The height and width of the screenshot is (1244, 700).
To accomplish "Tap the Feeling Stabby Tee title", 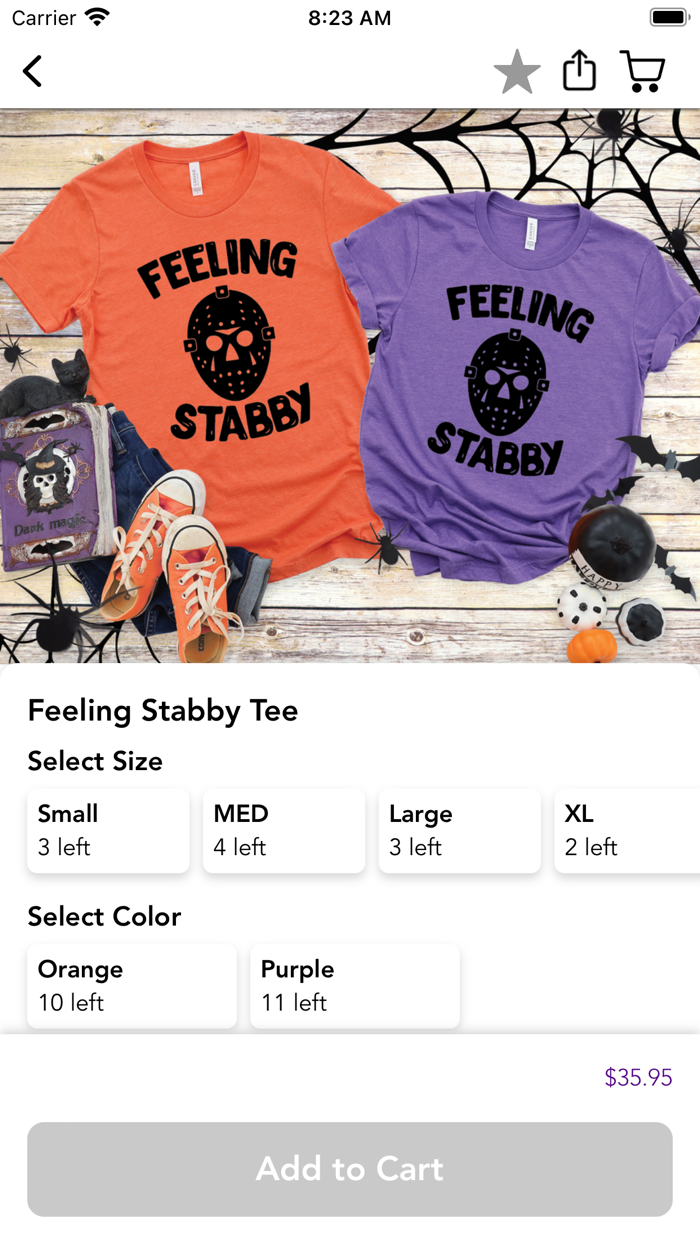I will click(163, 711).
